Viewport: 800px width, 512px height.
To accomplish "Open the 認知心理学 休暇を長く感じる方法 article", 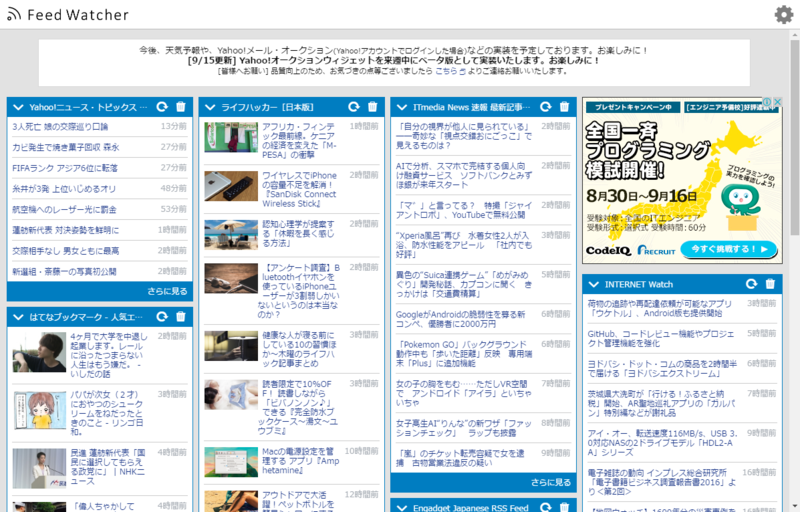I will [x=298, y=234].
